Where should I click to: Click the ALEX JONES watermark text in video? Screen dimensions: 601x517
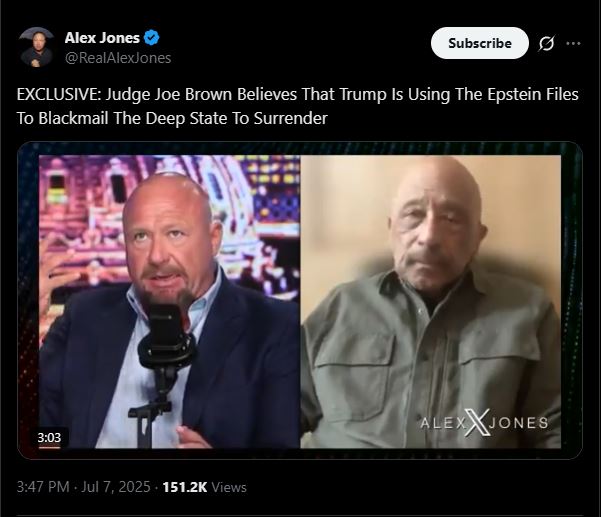pos(484,423)
